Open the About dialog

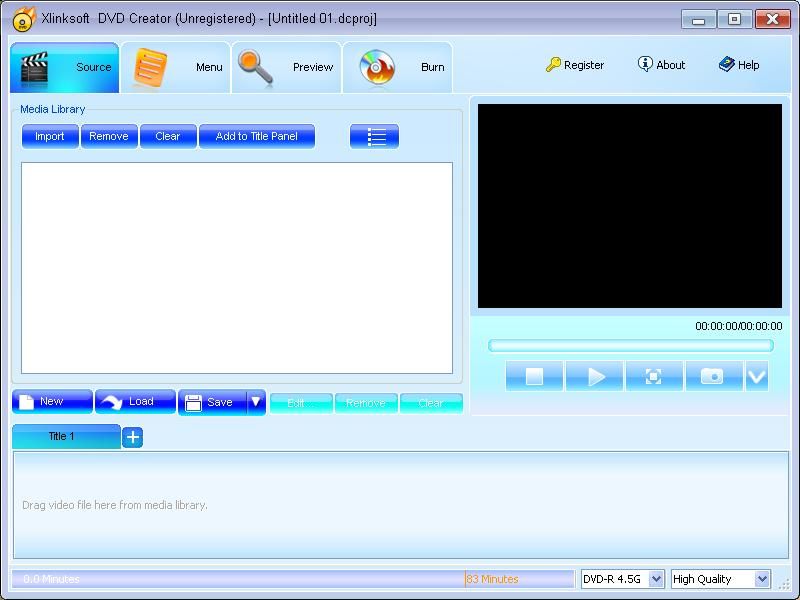(x=661, y=65)
